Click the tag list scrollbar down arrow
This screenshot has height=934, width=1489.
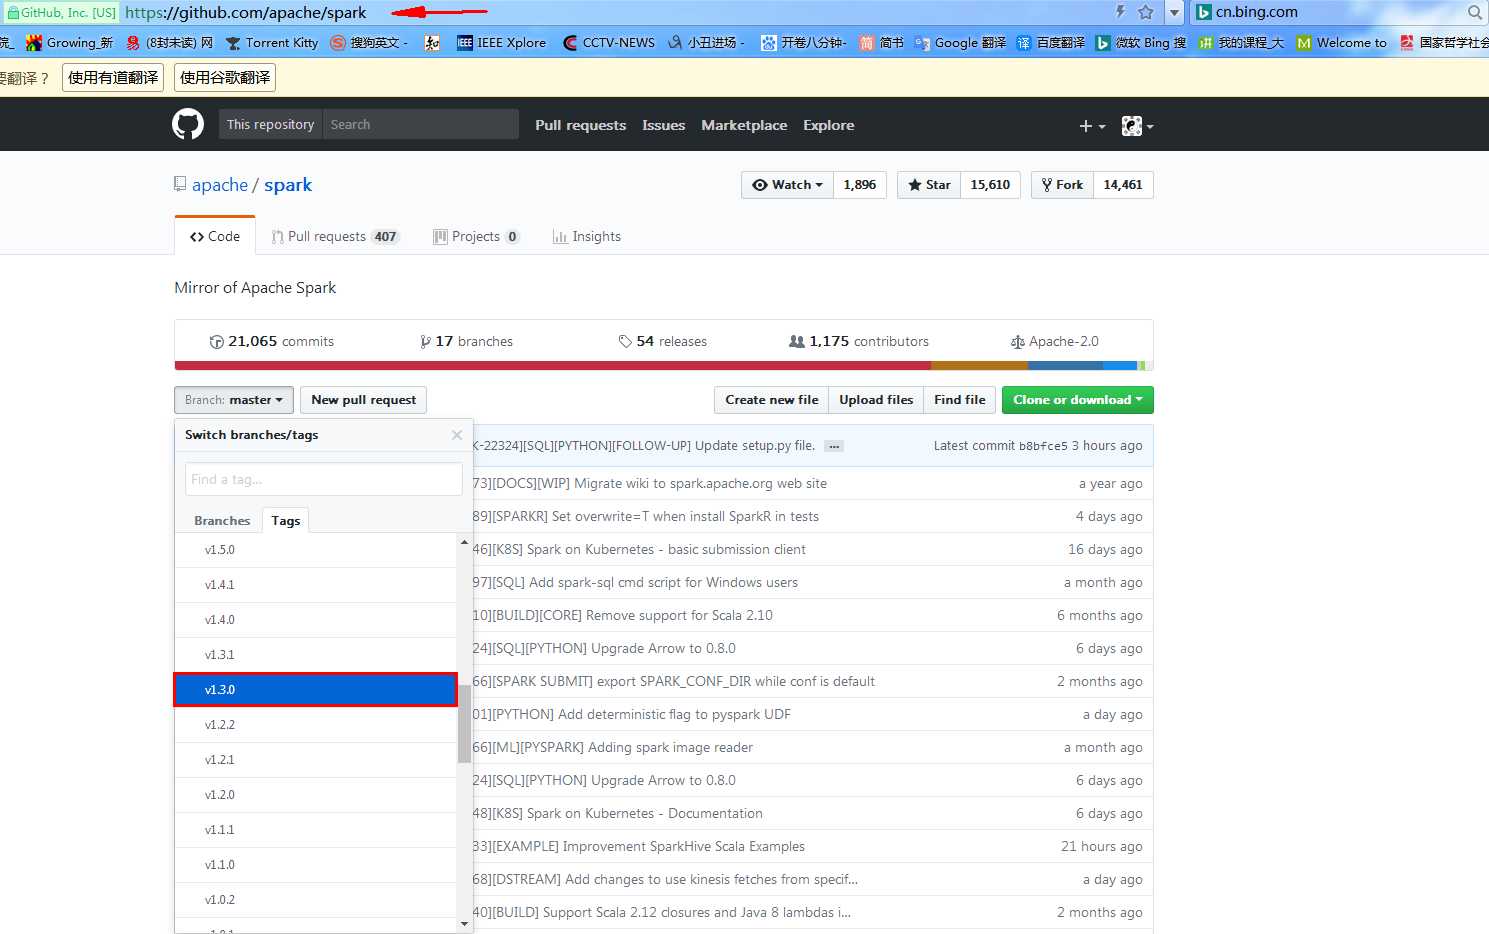click(x=464, y=924)
